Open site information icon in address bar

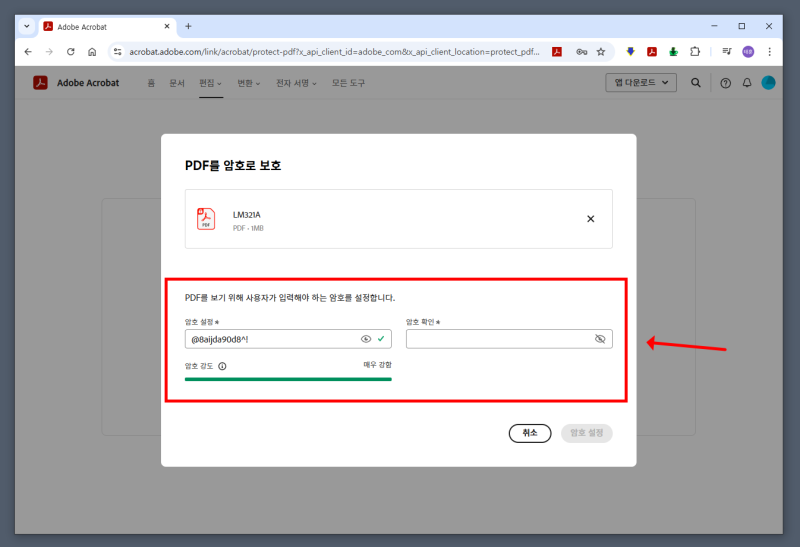118,52
